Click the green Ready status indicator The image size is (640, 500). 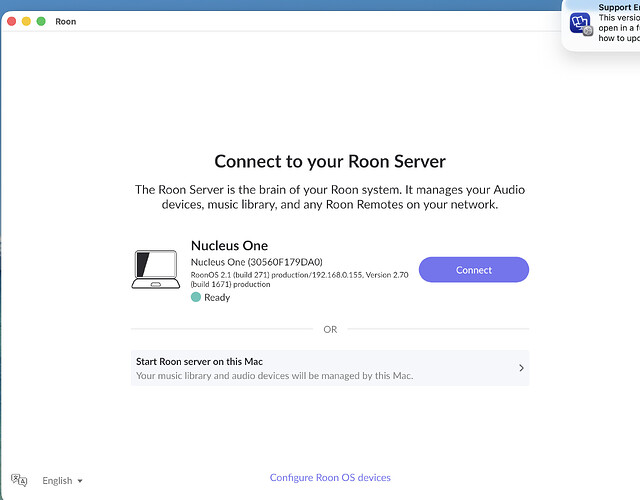point(196,297)
